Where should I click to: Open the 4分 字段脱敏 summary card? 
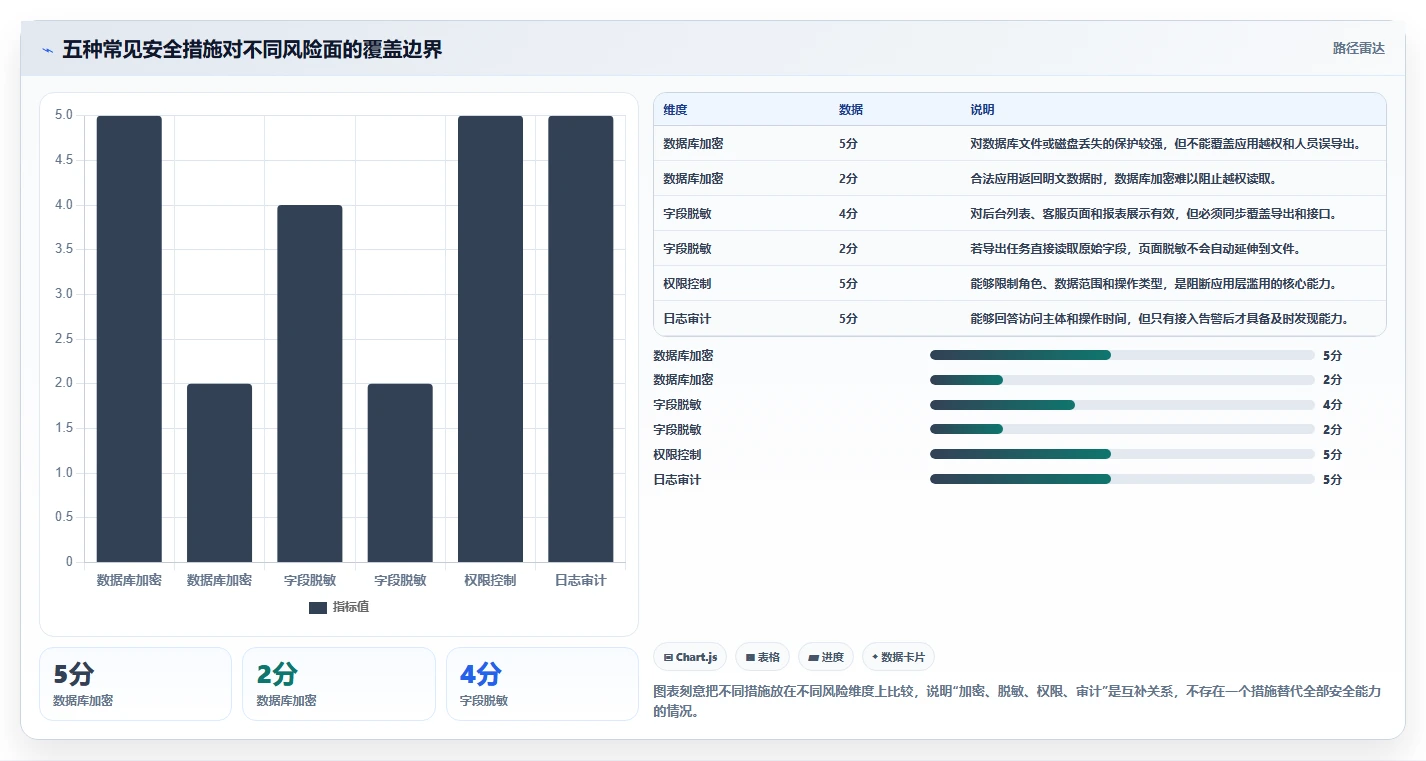[x=542, y=684]
